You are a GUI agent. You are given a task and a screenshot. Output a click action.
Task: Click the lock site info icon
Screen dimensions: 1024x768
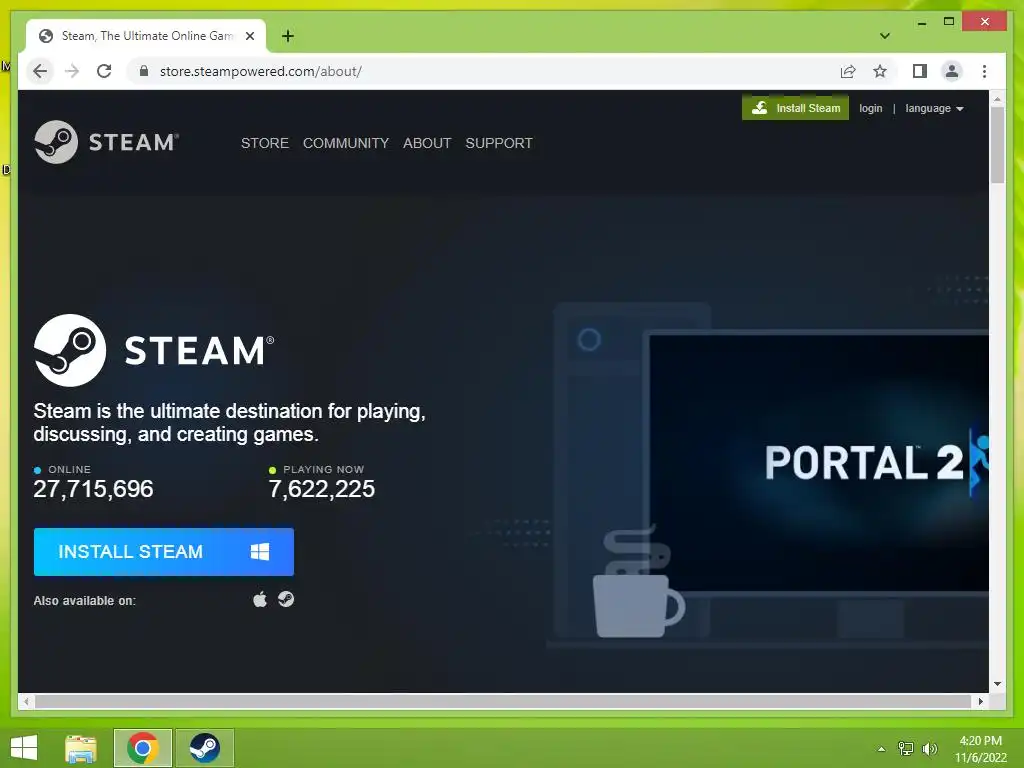(x=144, y=71)
